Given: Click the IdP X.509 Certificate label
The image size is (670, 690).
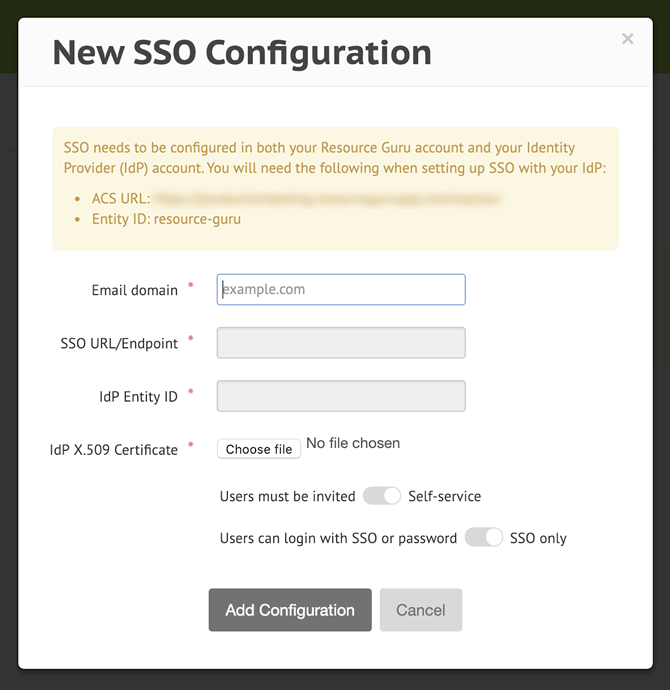Looking at the screenshot, I should click(113, 450).
